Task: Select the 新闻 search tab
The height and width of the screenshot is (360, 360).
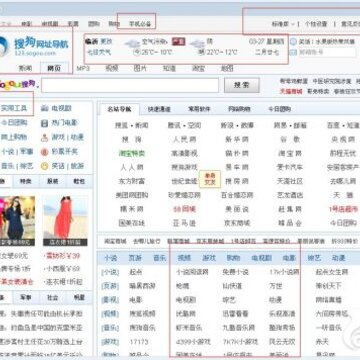Action: 25,68
